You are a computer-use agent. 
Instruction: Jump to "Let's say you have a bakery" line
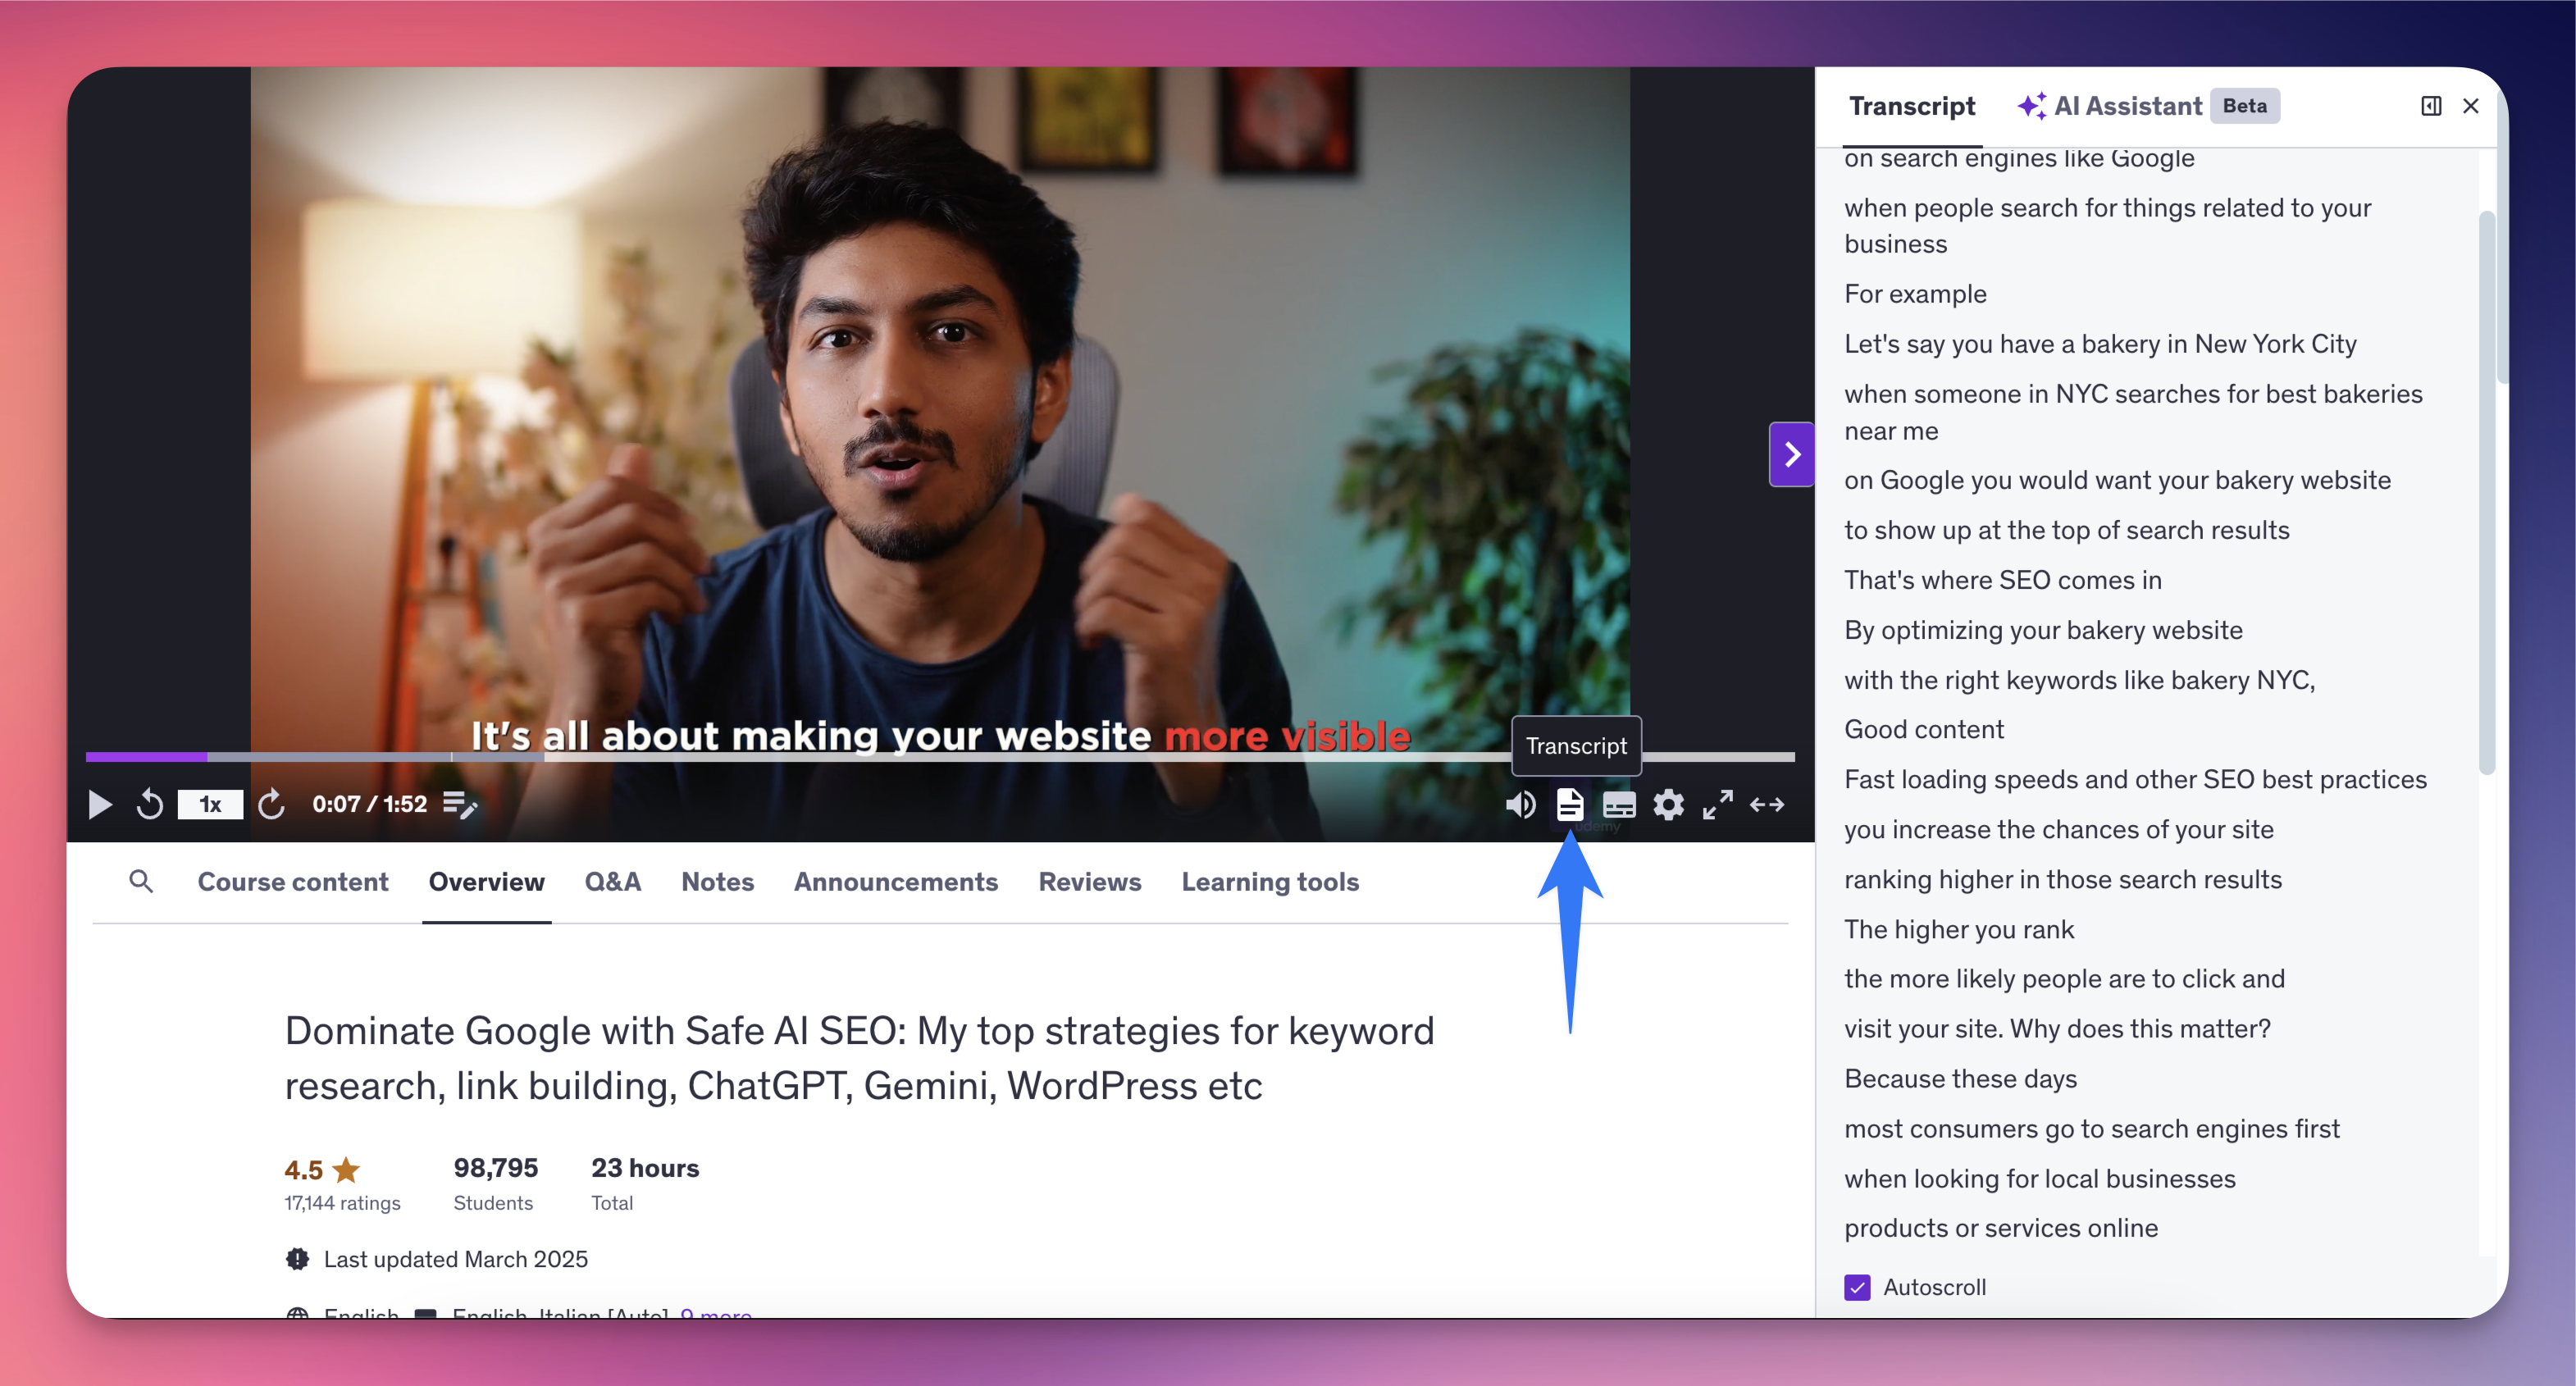click(x=2100, y=344)
